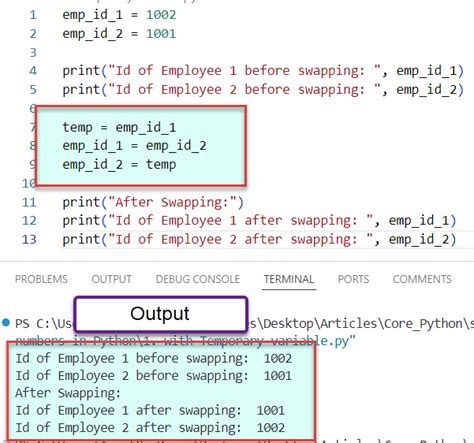The width and height of the screenshot is (474, 443).
Task: Click the "Employee 1 before swapping" print statement in code
Action: 263,71
